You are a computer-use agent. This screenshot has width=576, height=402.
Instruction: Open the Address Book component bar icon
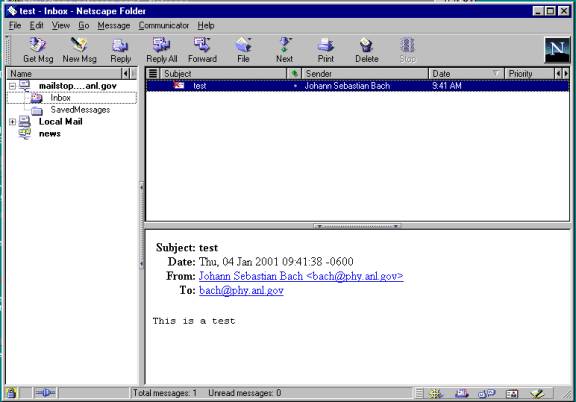pos(512,394)
